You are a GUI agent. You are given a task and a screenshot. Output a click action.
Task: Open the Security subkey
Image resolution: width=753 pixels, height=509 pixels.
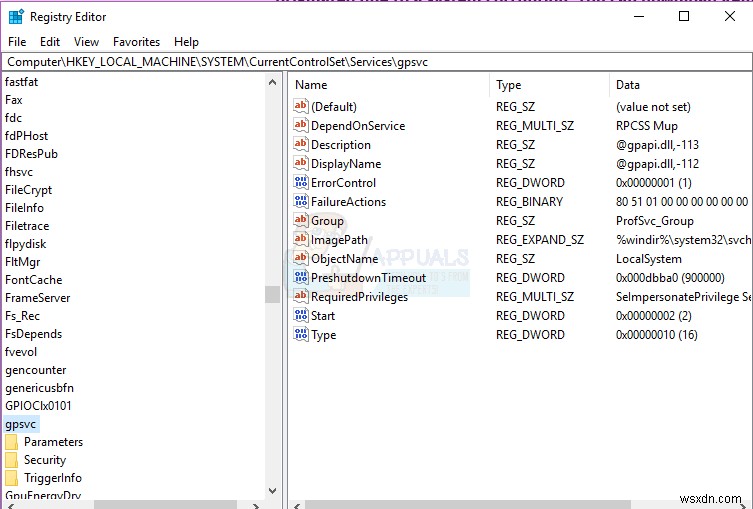pyautogui.click(x=45, y=460)
